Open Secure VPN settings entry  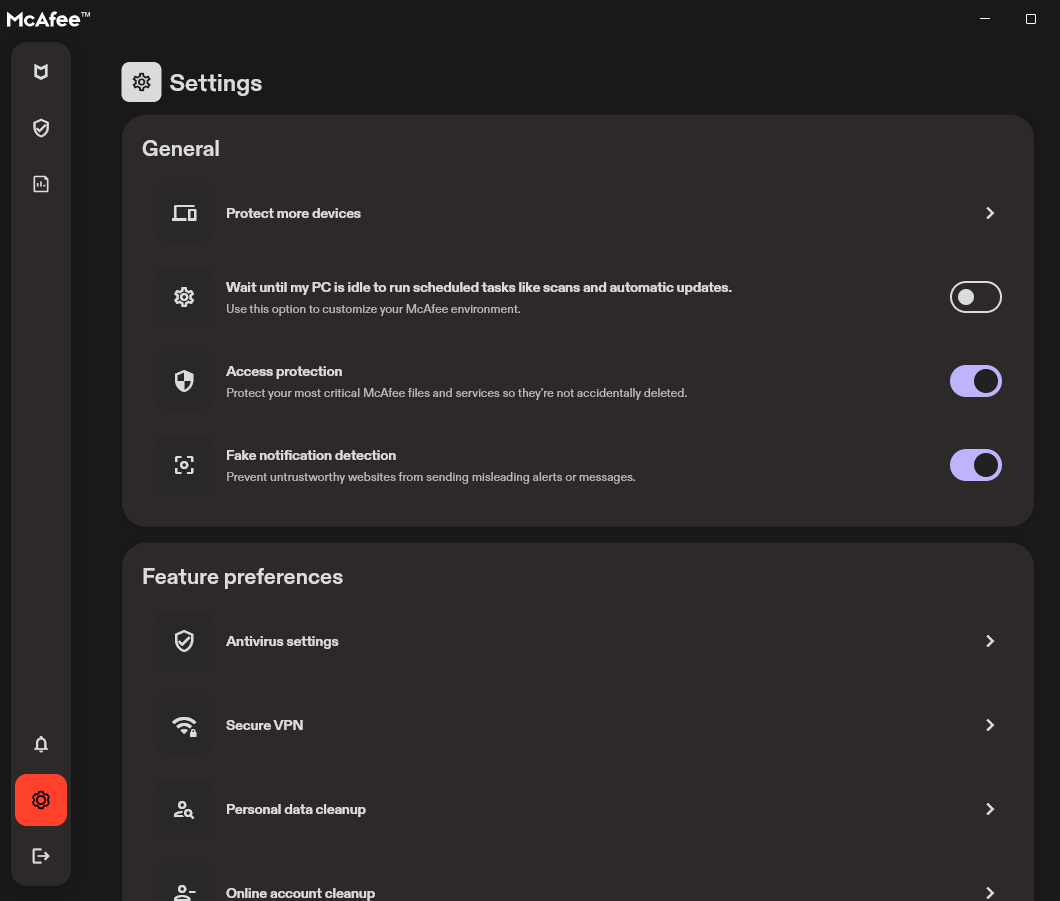point(578,725)
